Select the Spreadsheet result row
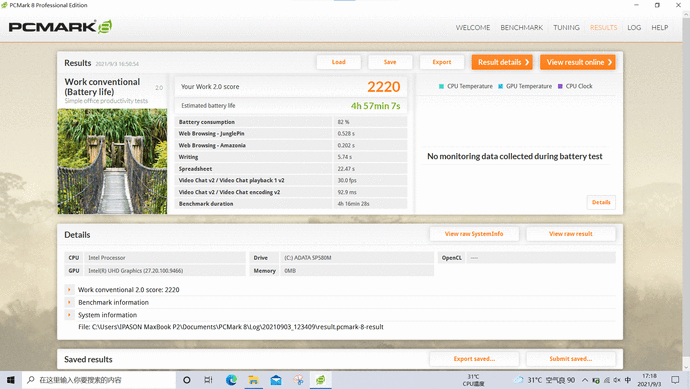Screen dimensions: 690x389 pos(291,169)
